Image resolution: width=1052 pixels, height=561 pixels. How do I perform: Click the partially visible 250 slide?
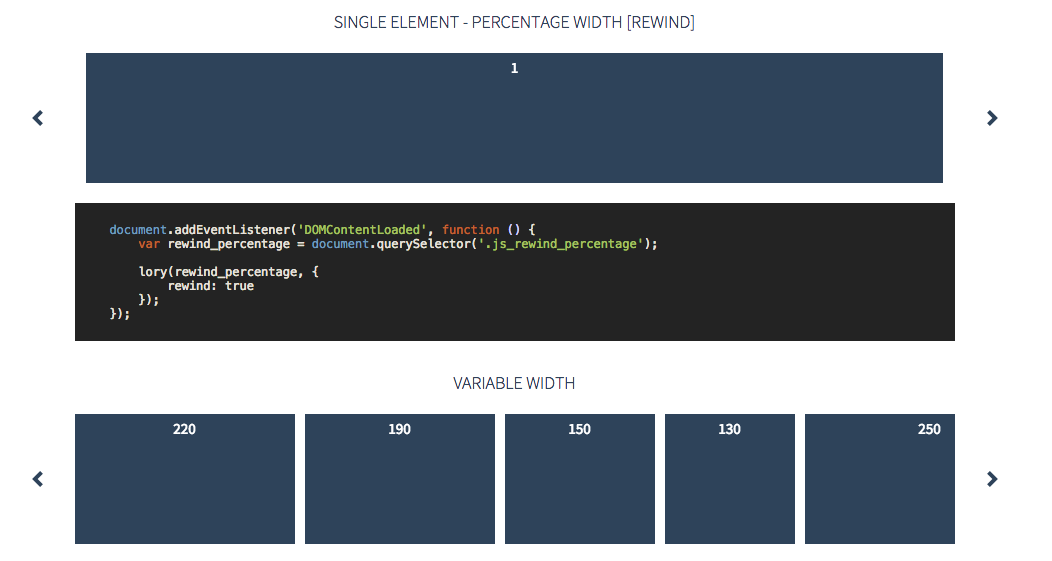(880, 479)
